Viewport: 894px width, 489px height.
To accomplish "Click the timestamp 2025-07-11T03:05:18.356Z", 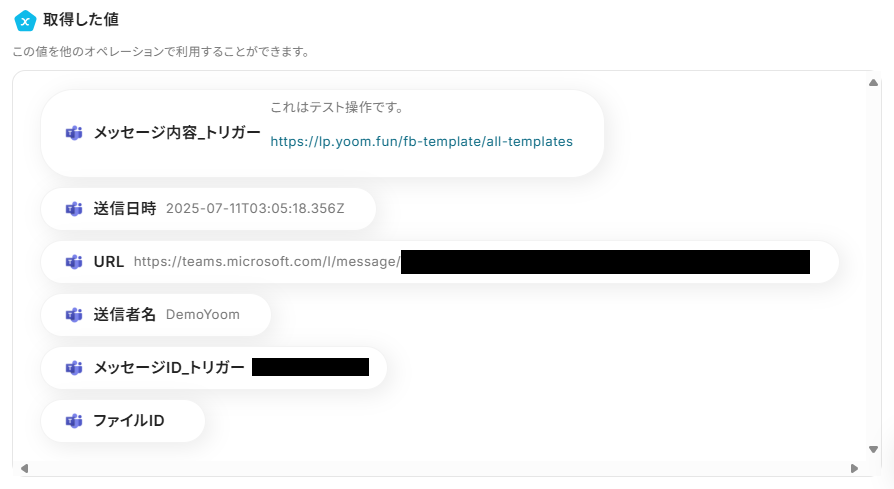I will click(255, 209).
